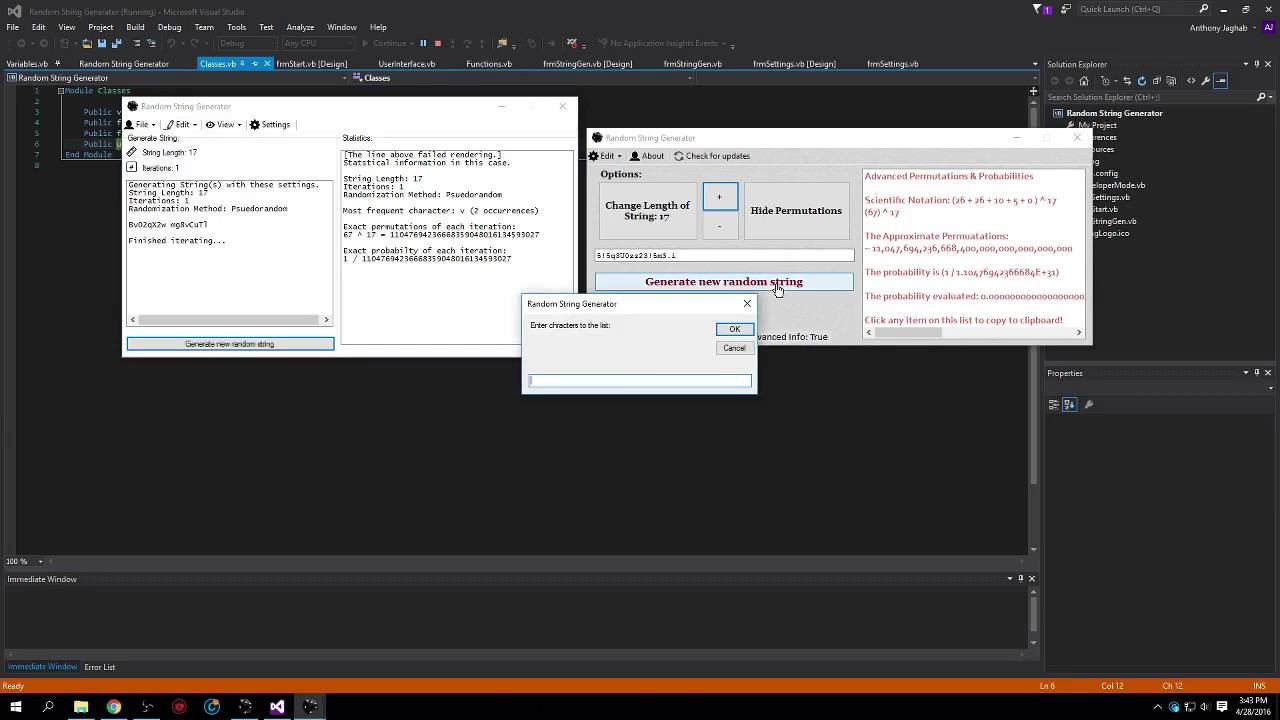The image size is (1280, 720).
Task: Click Check for updates in right generator window
Action: tap(712, 156)
